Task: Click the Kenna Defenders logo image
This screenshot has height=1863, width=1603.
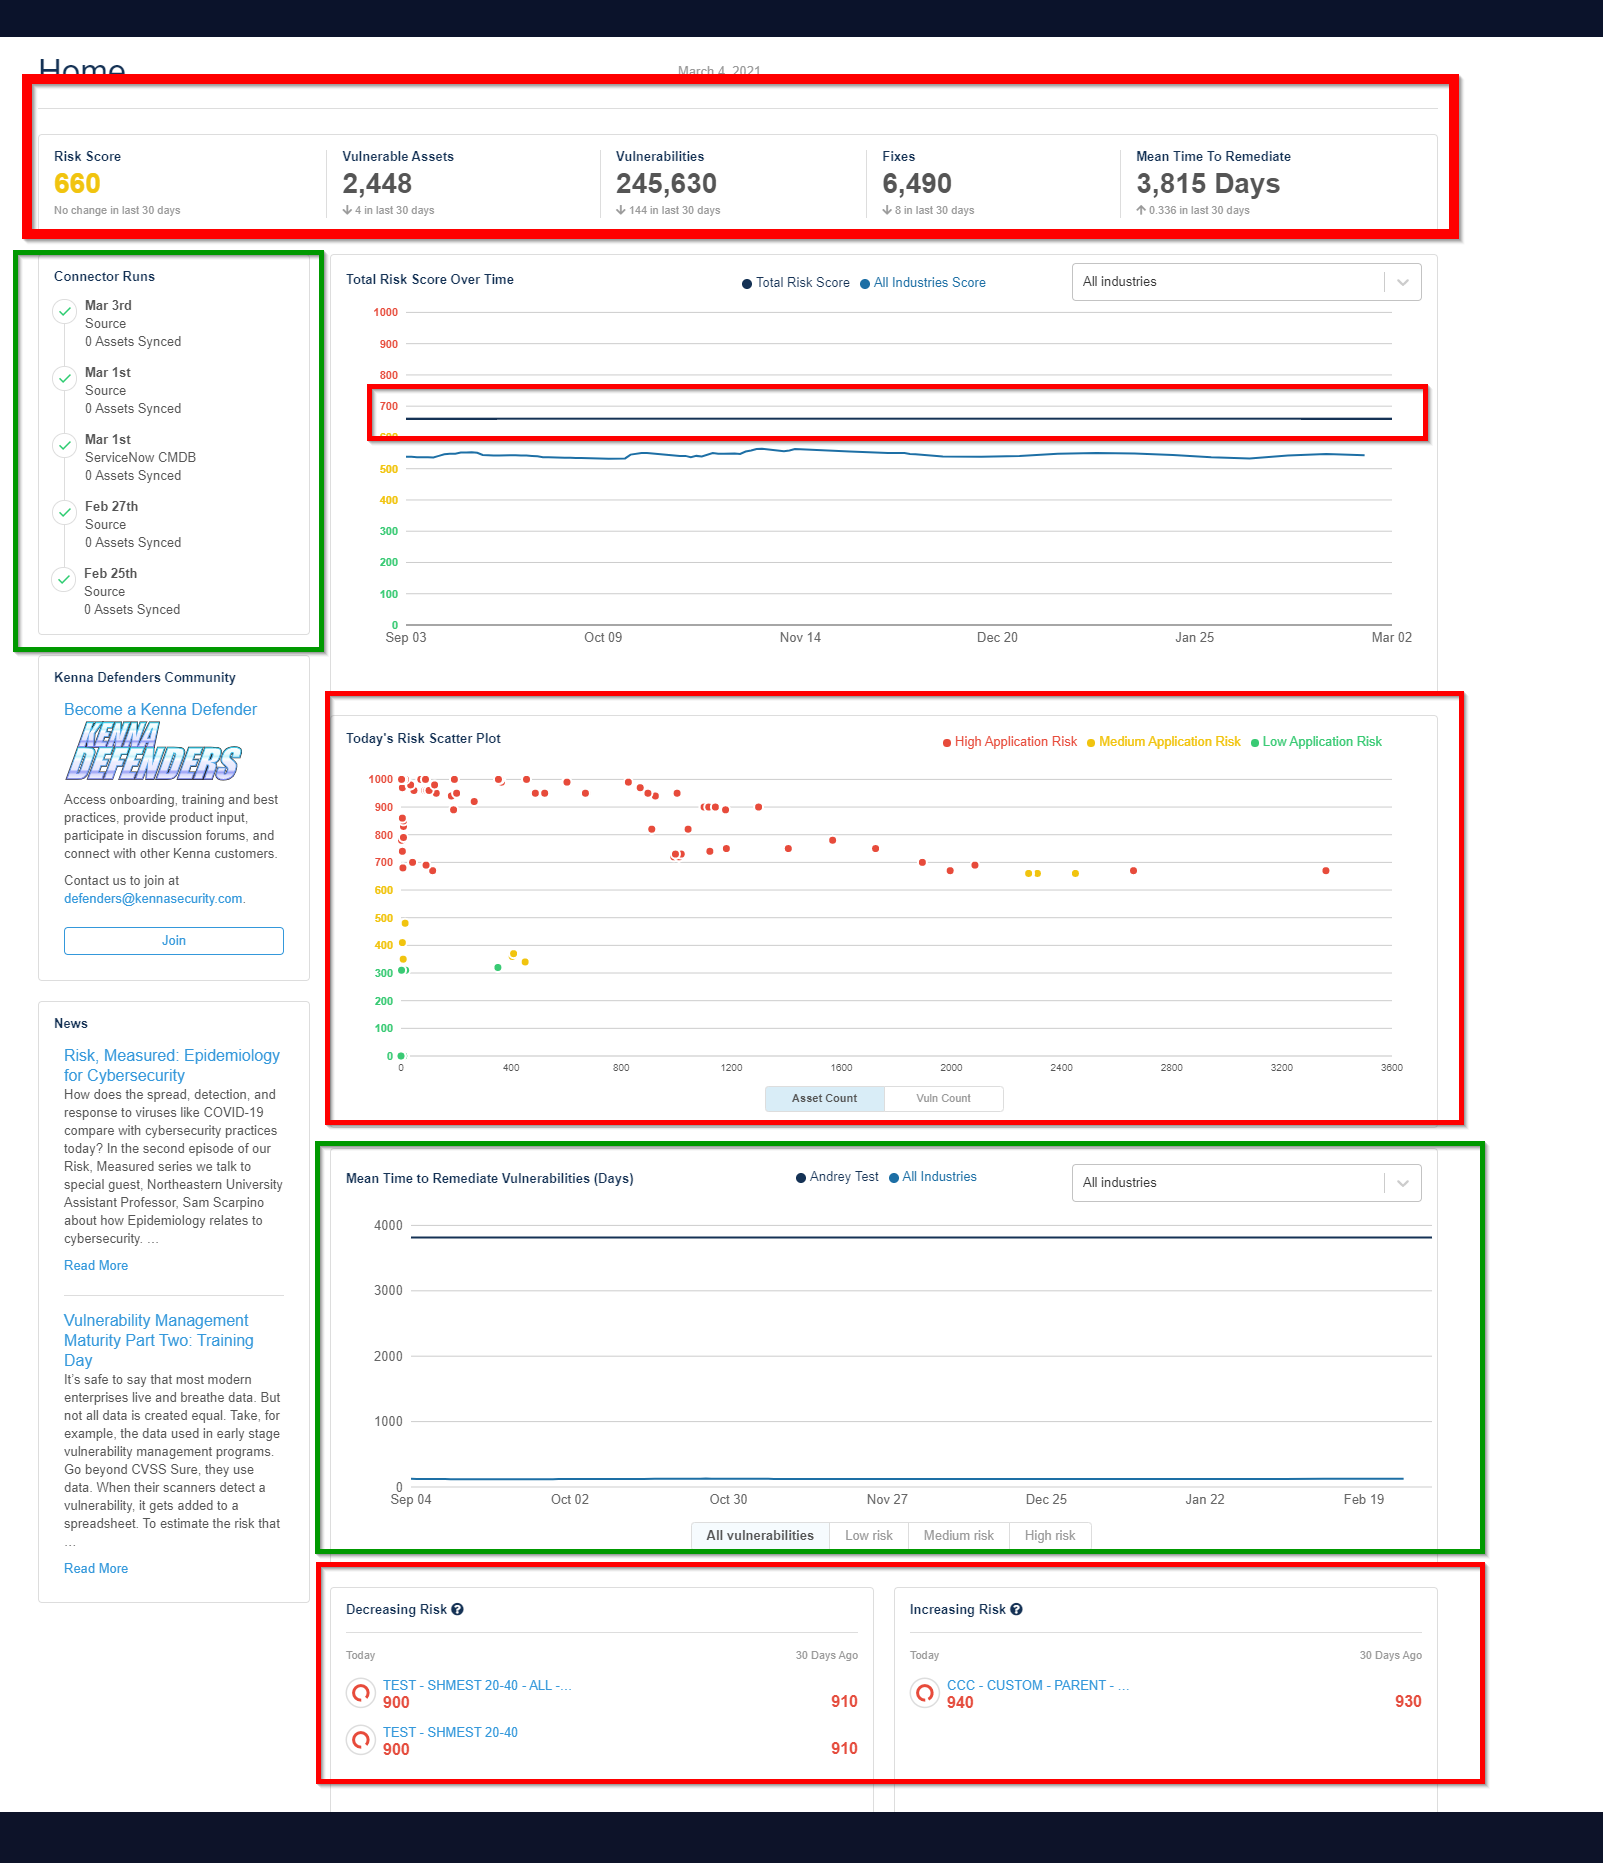Action: [x=154, y=751]
